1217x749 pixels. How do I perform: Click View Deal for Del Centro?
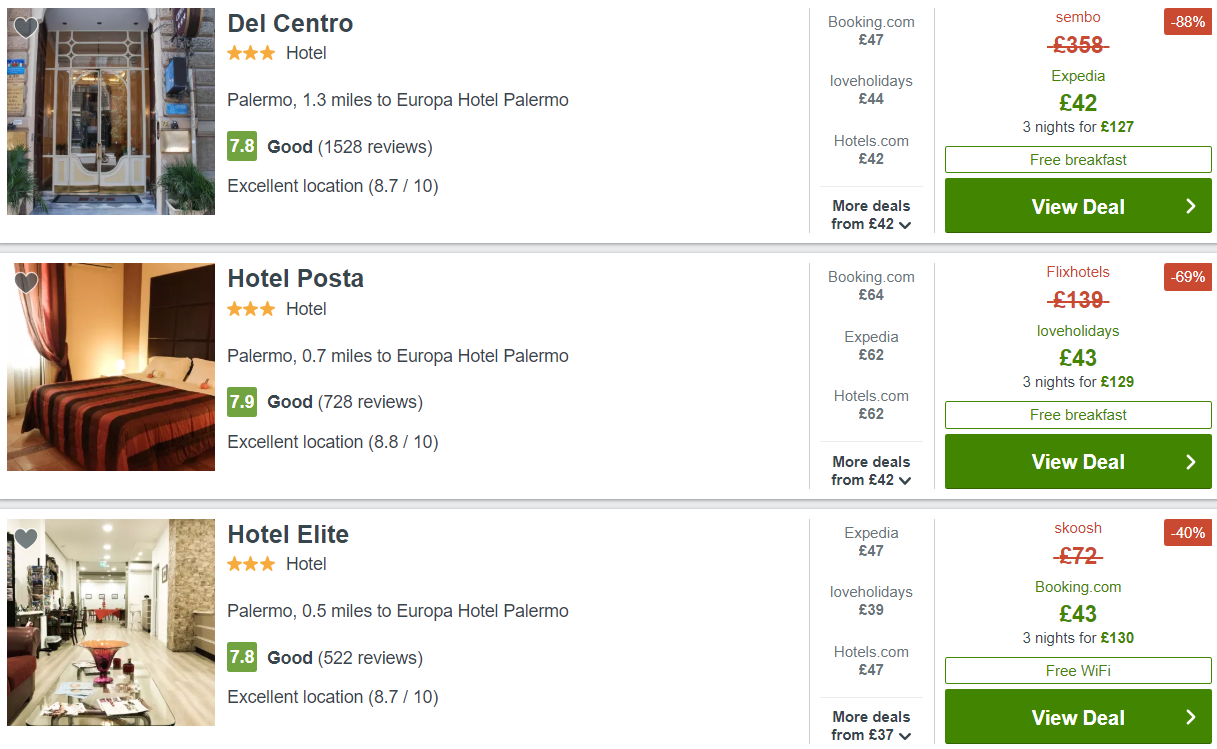coord(1077,207)
